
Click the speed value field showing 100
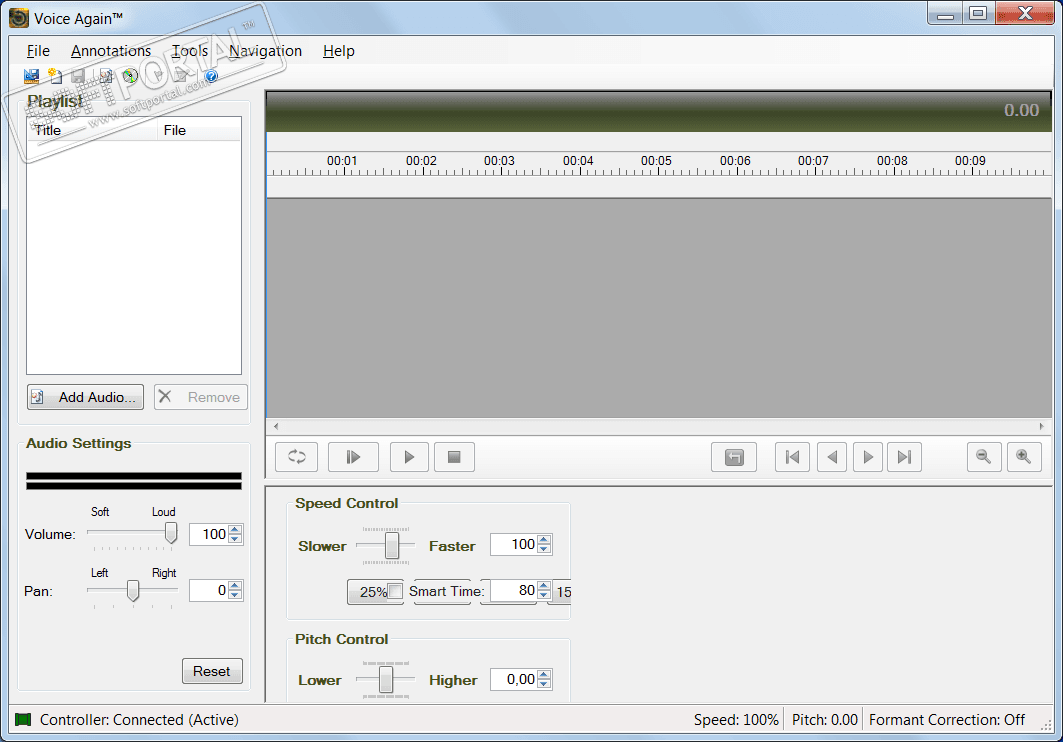[x=514, y=544]
